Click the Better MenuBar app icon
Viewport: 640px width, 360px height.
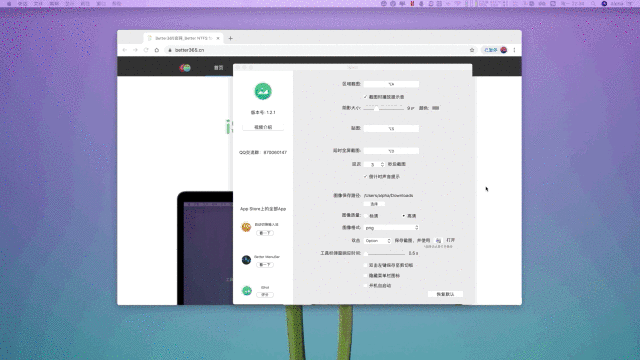click(x=246, y=260)
